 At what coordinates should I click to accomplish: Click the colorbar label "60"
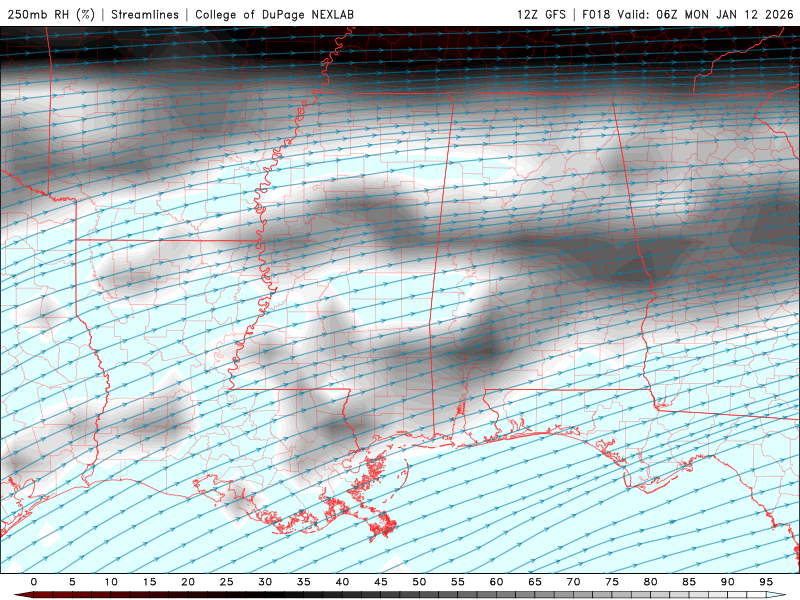[x=496, y=582]
